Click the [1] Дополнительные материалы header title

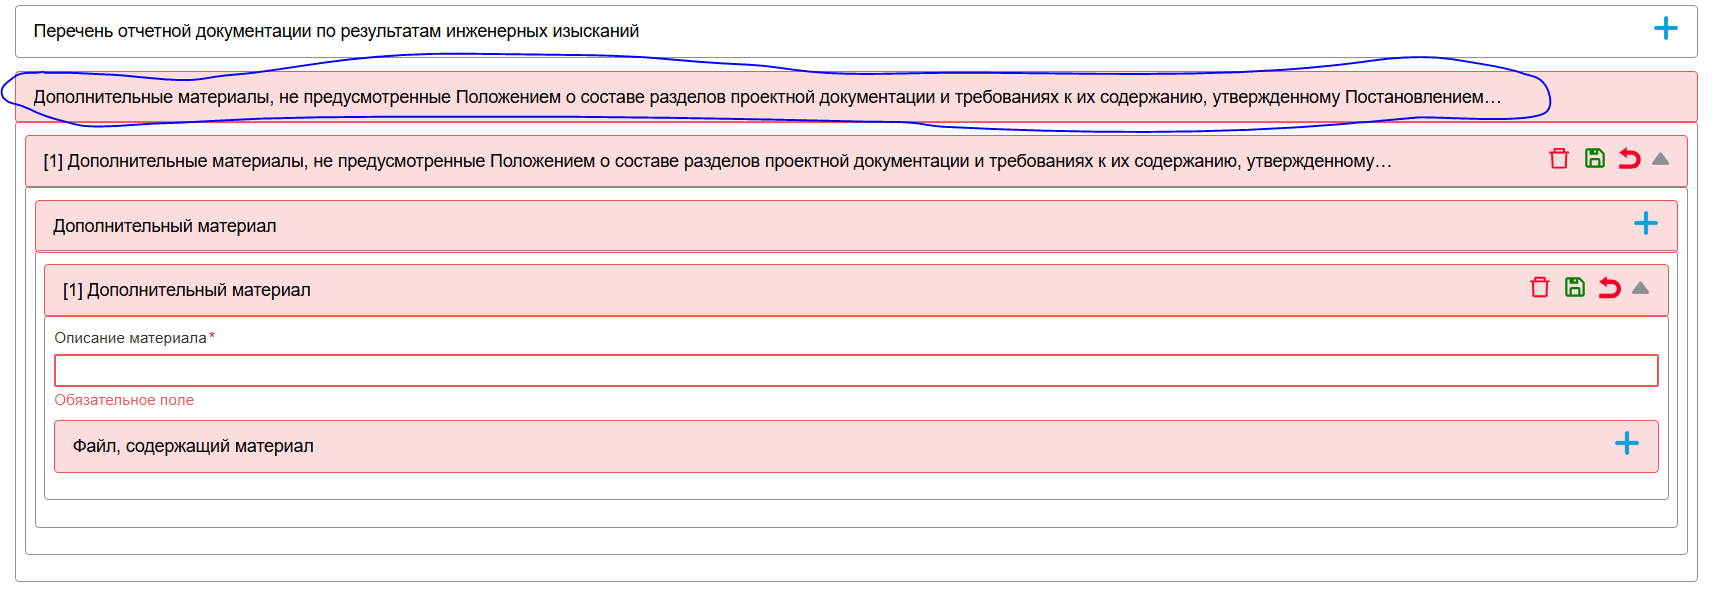pyautogui.click(x=717, y=161)
